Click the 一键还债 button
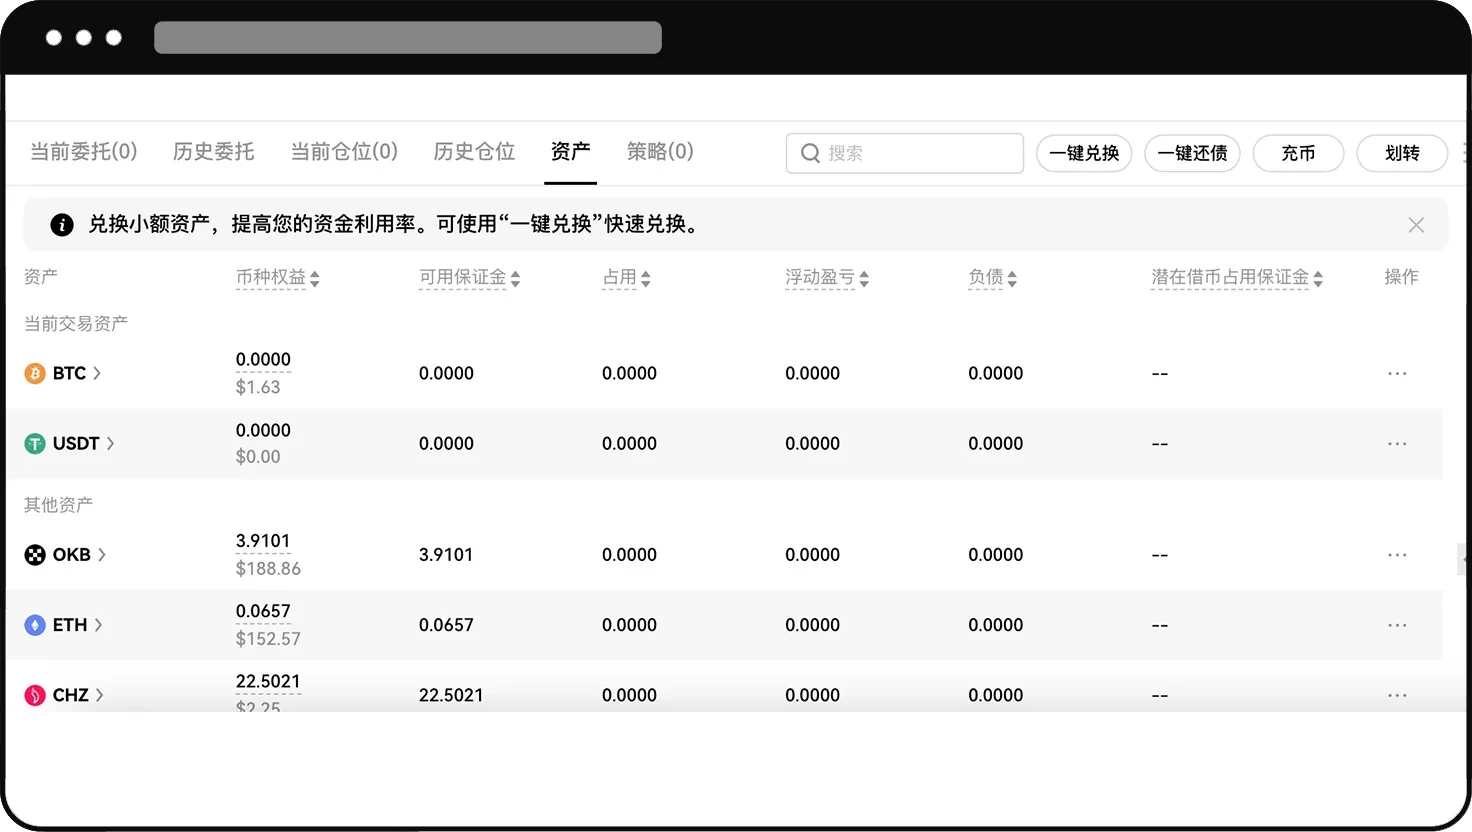Viewport: 1472px width, 832px height. [1192, 153]
